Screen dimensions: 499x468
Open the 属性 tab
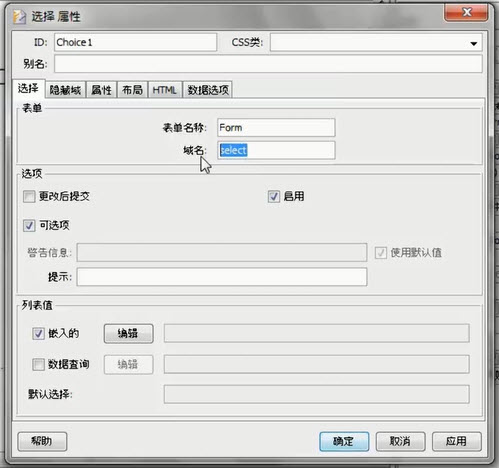point(101,90)
